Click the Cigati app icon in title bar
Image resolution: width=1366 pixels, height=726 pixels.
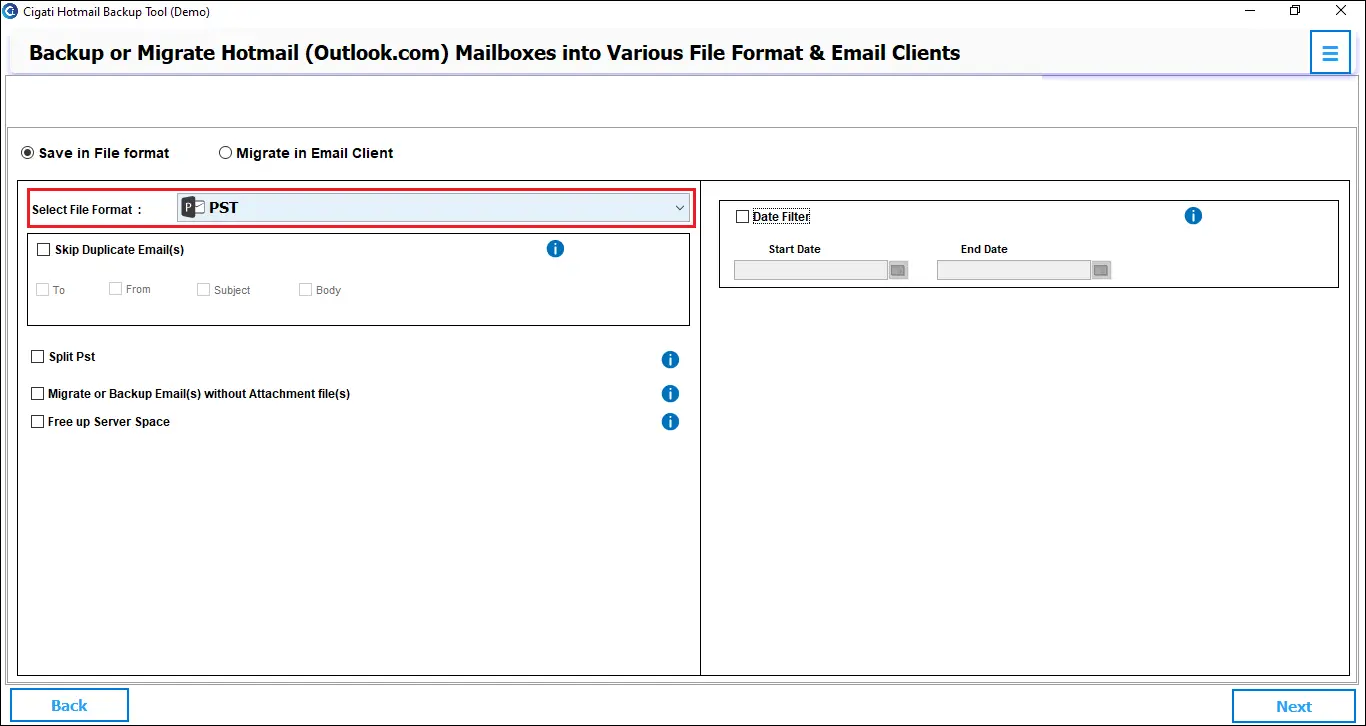[x=10, y=11]
